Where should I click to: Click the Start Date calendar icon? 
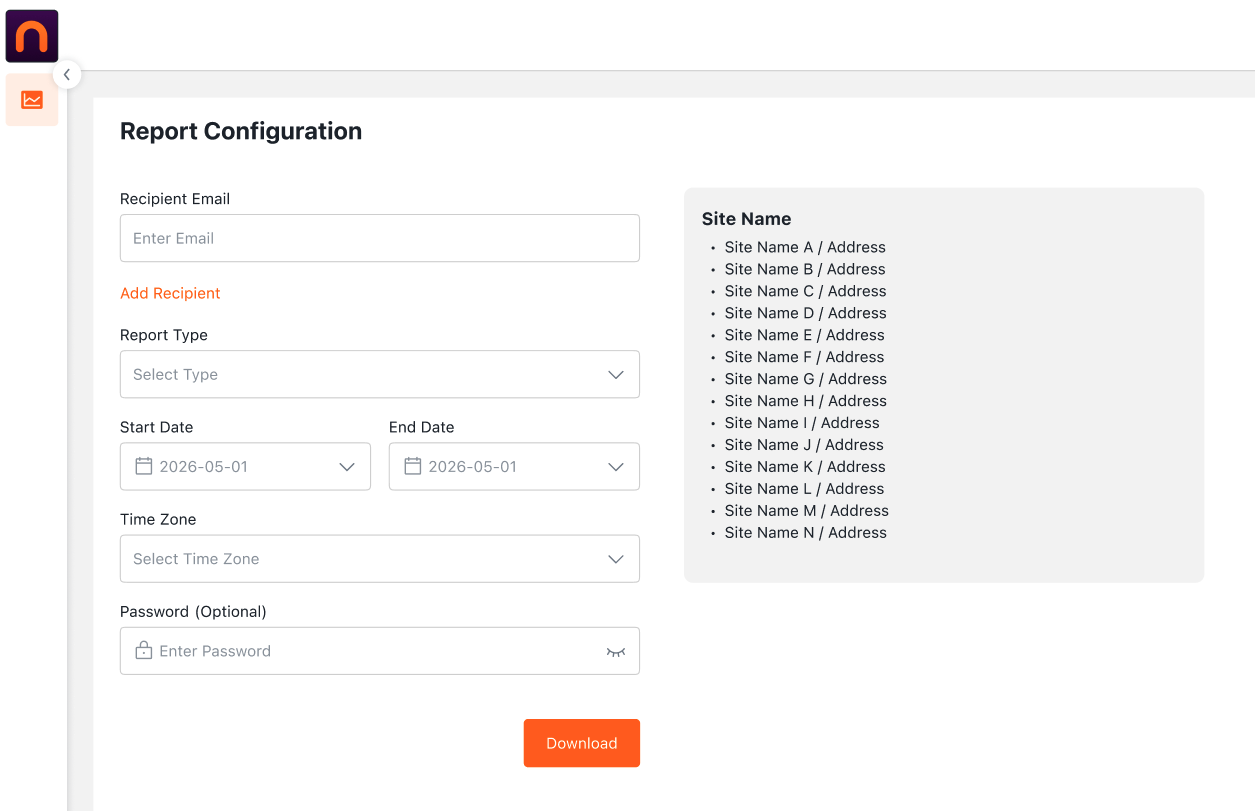point(144,466)
